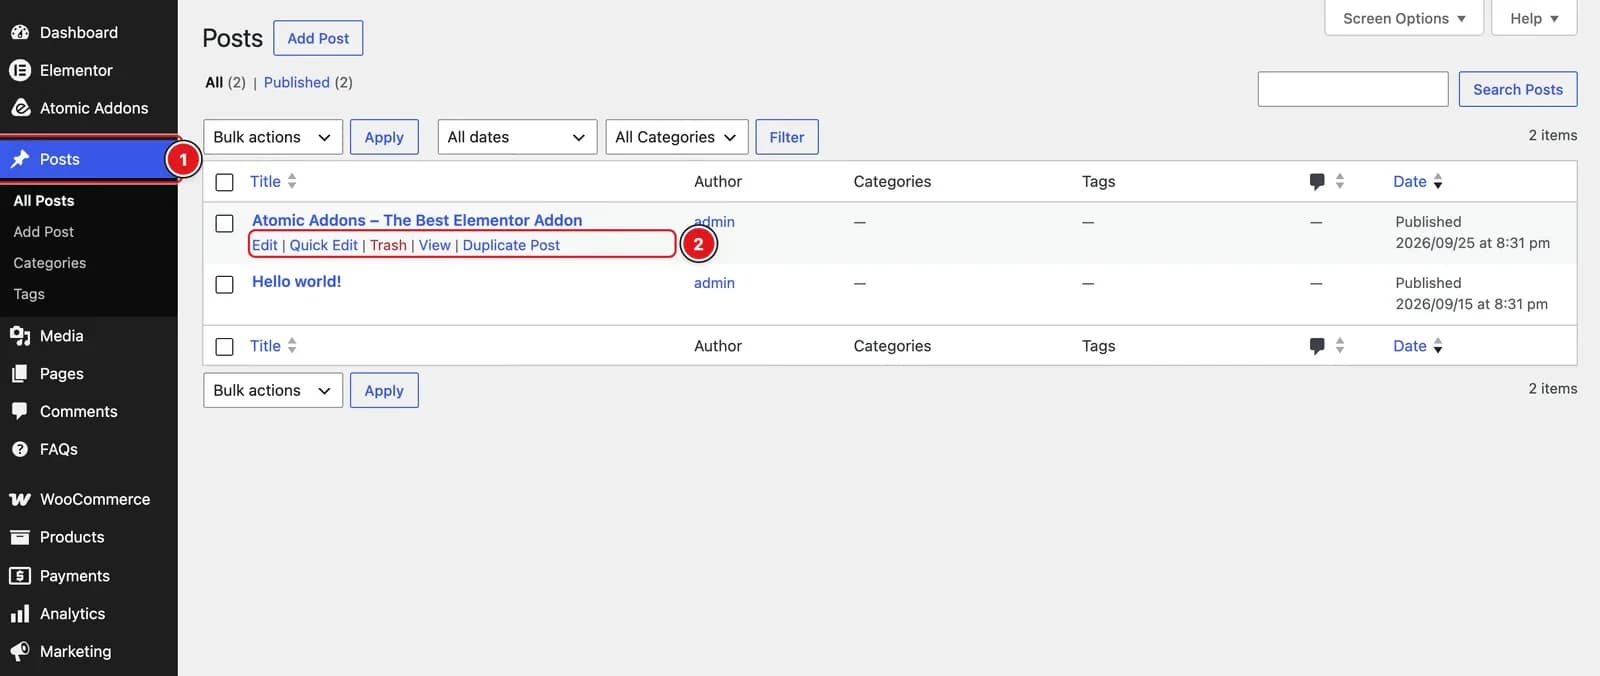Click the Atomic Addons icon
The image size is (1600, 676).
pos(19,108)
